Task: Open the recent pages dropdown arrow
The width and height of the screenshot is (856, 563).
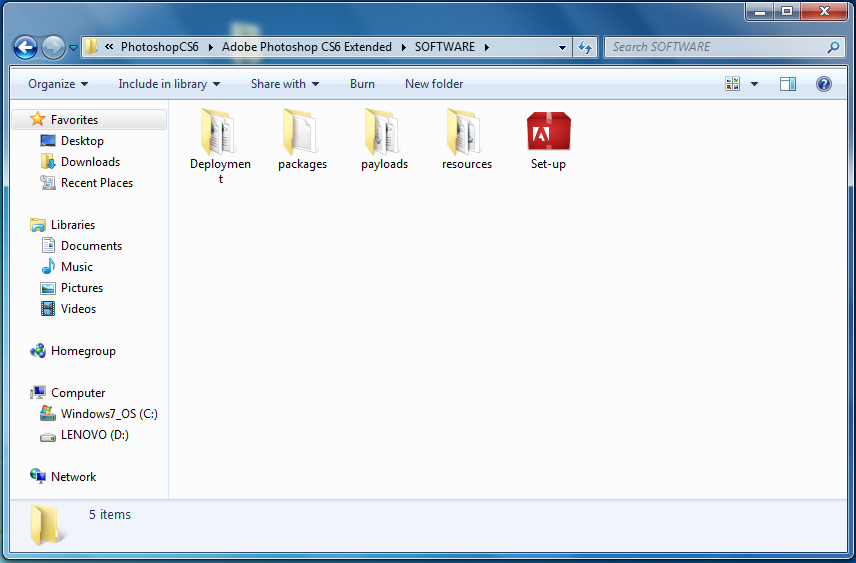Action: pos(73,48)
